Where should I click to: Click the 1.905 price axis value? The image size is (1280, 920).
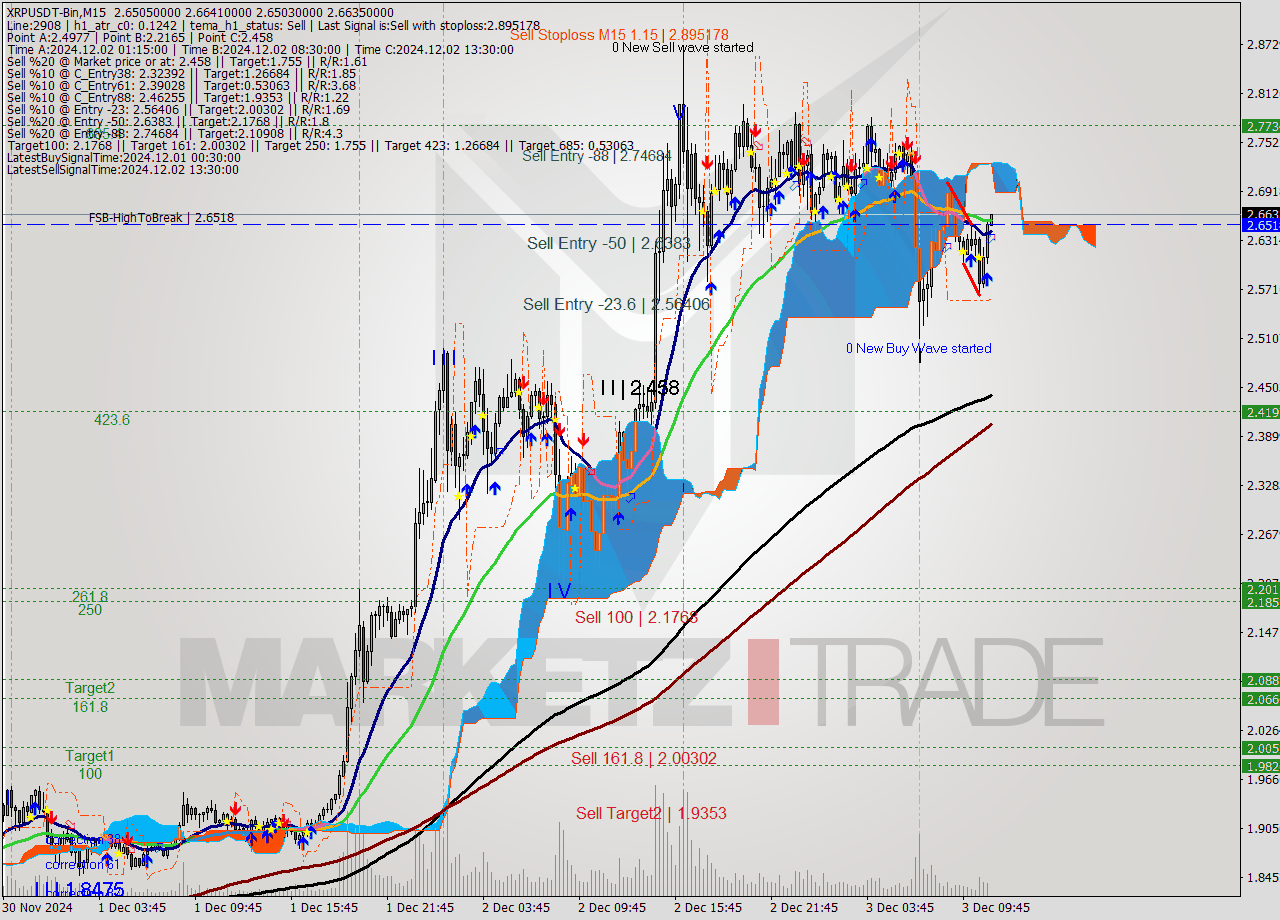[x=1262, y=828]
